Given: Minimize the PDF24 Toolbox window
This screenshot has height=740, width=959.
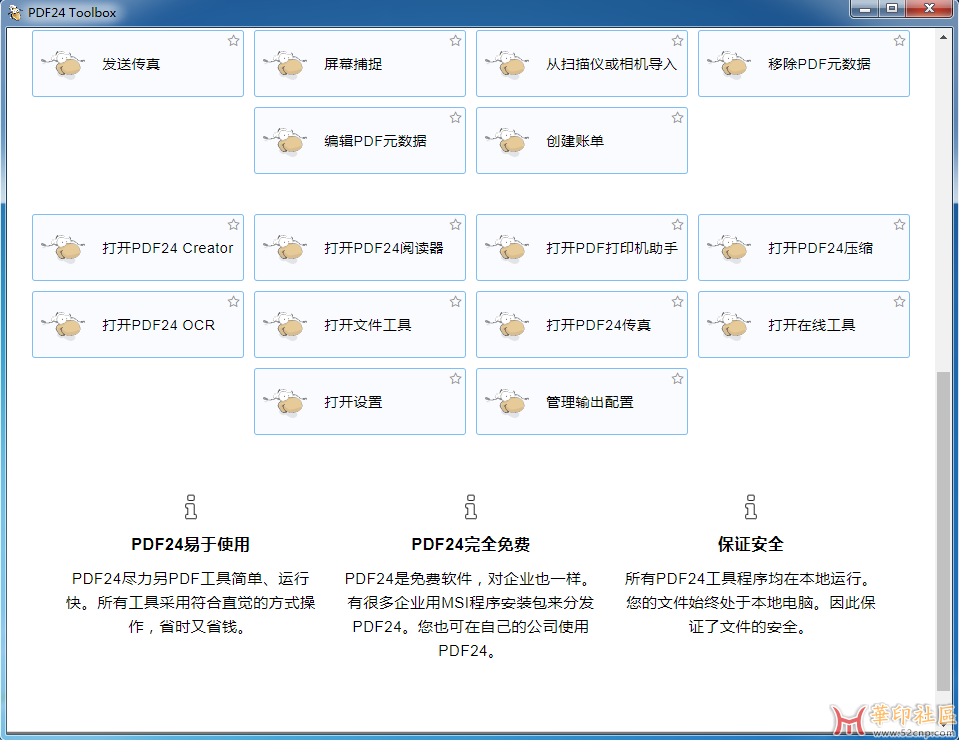Looking at the screenshot, I should point(865,9).
